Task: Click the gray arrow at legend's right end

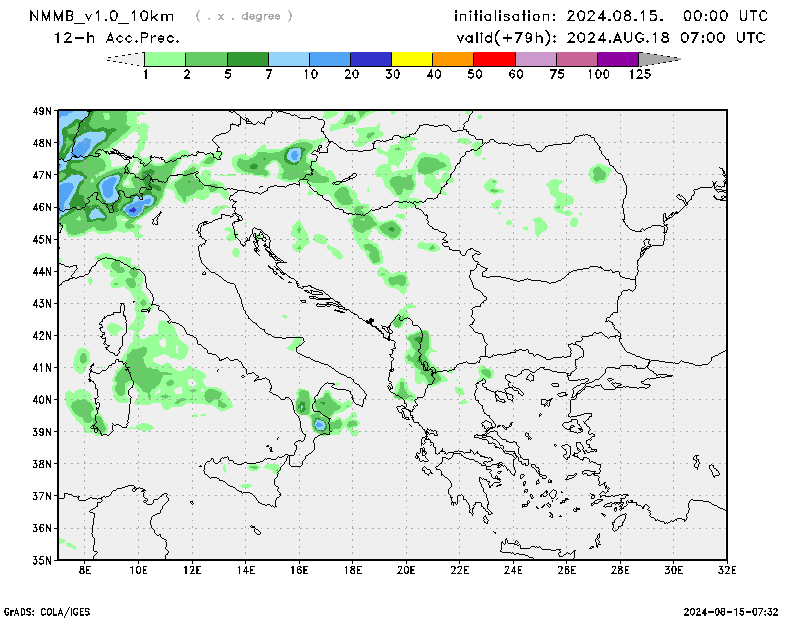Action: point(659,59)
